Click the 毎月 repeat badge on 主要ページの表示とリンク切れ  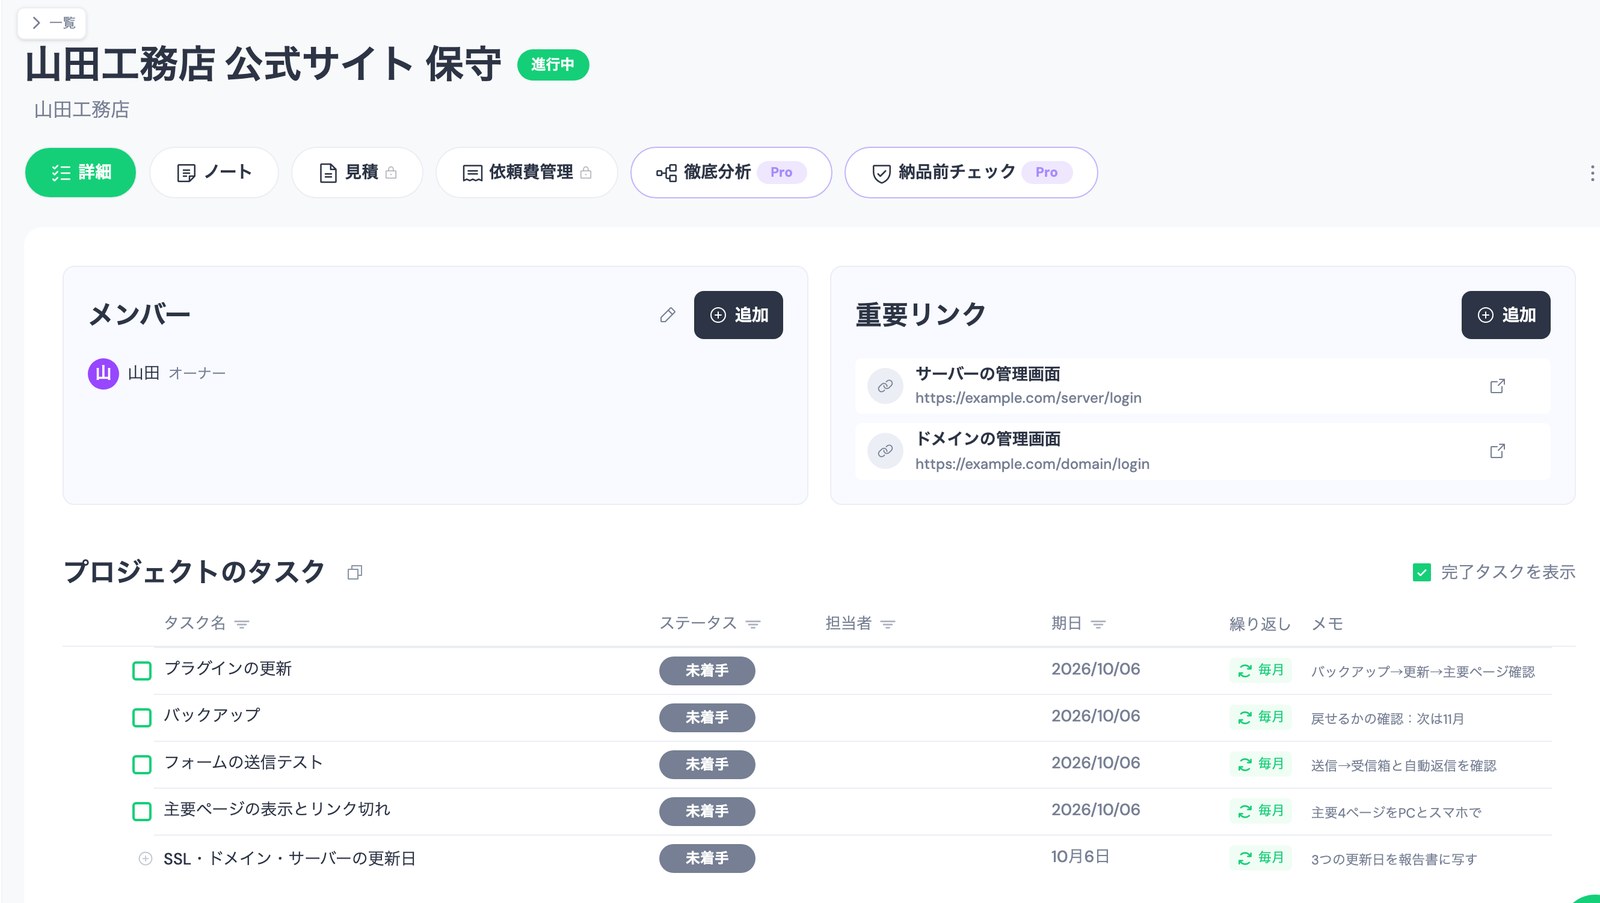[x=1261, y=811]
